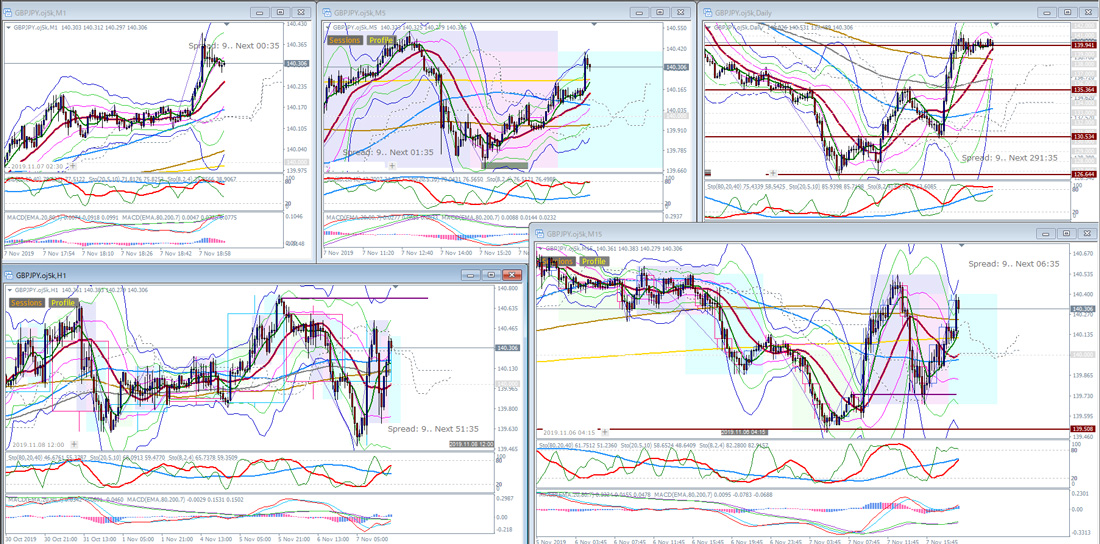The width and height of the screenshot is (1100, 544).
Task: Close the GBPJPY M1 chart window
Action: (301, 12)
